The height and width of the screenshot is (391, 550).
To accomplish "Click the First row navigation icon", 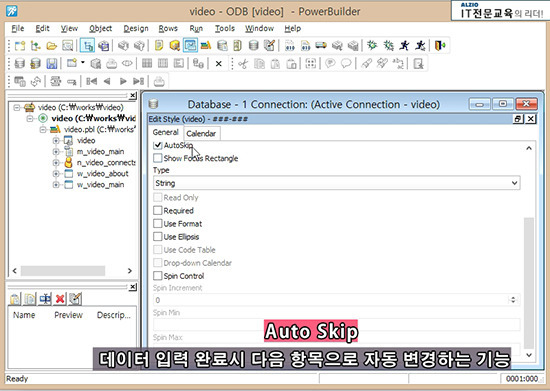I will (x=92, y=81).
